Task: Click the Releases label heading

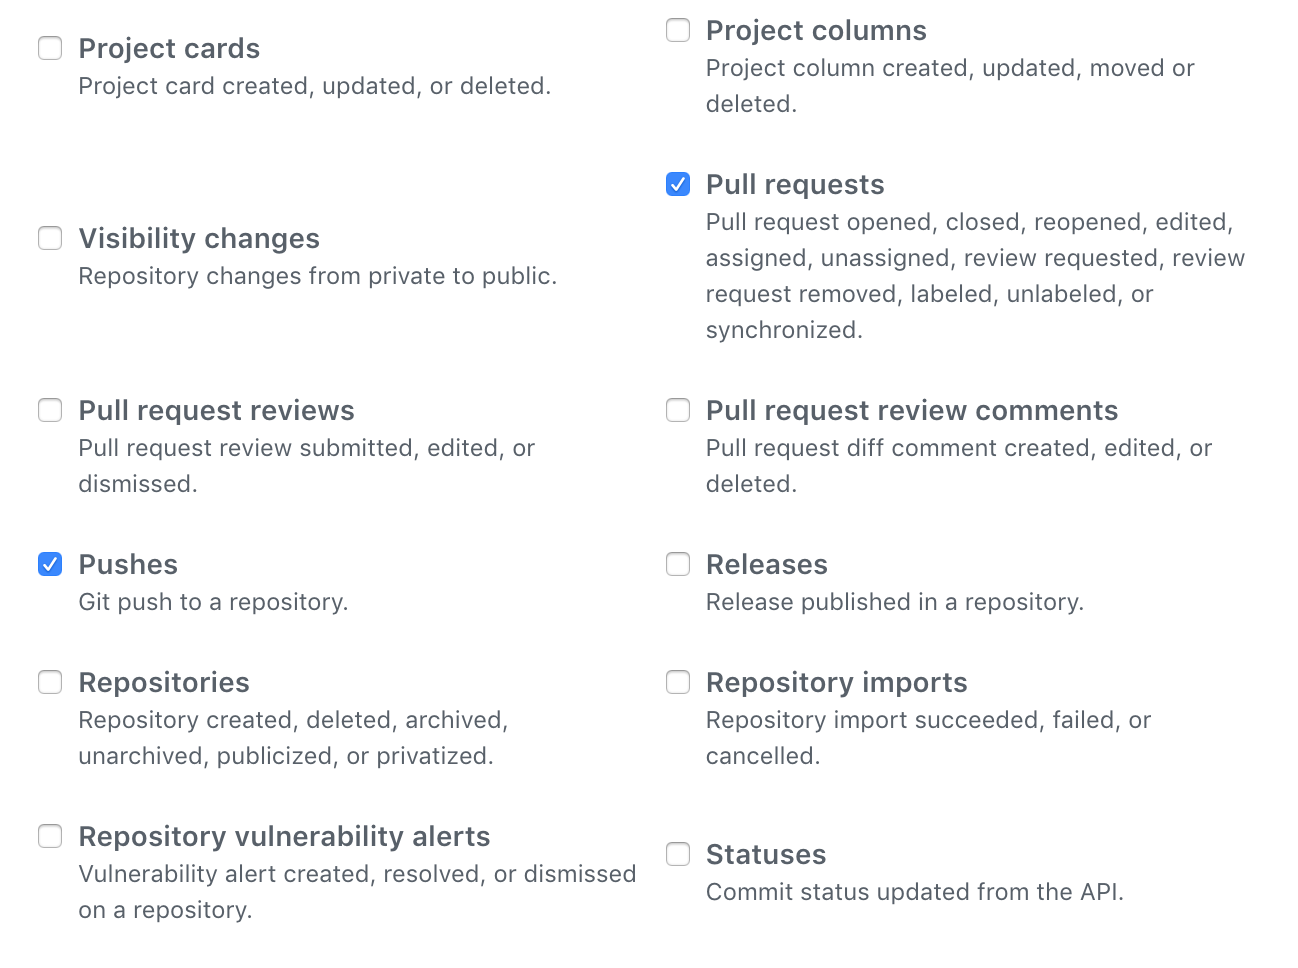Action: (x=767, y=565)
